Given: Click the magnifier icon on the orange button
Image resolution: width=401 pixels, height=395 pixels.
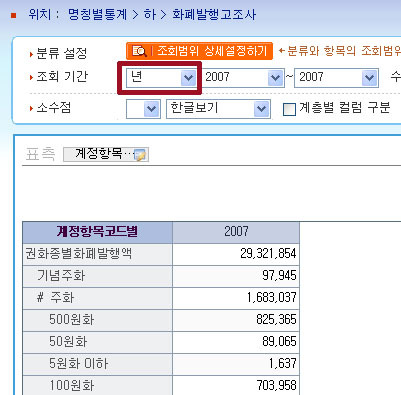Looking at the screenshot, I should pos(139,51).
